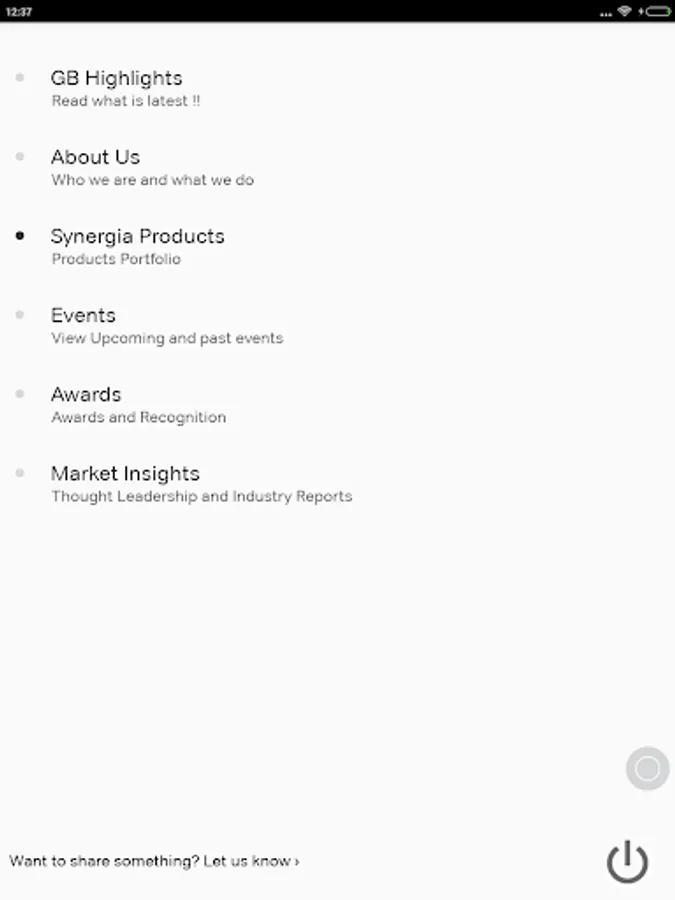Viewport: 675px width, 900px height.
Task: Click 'Read what is latest !!' subtitle
Action: (125, 101)
